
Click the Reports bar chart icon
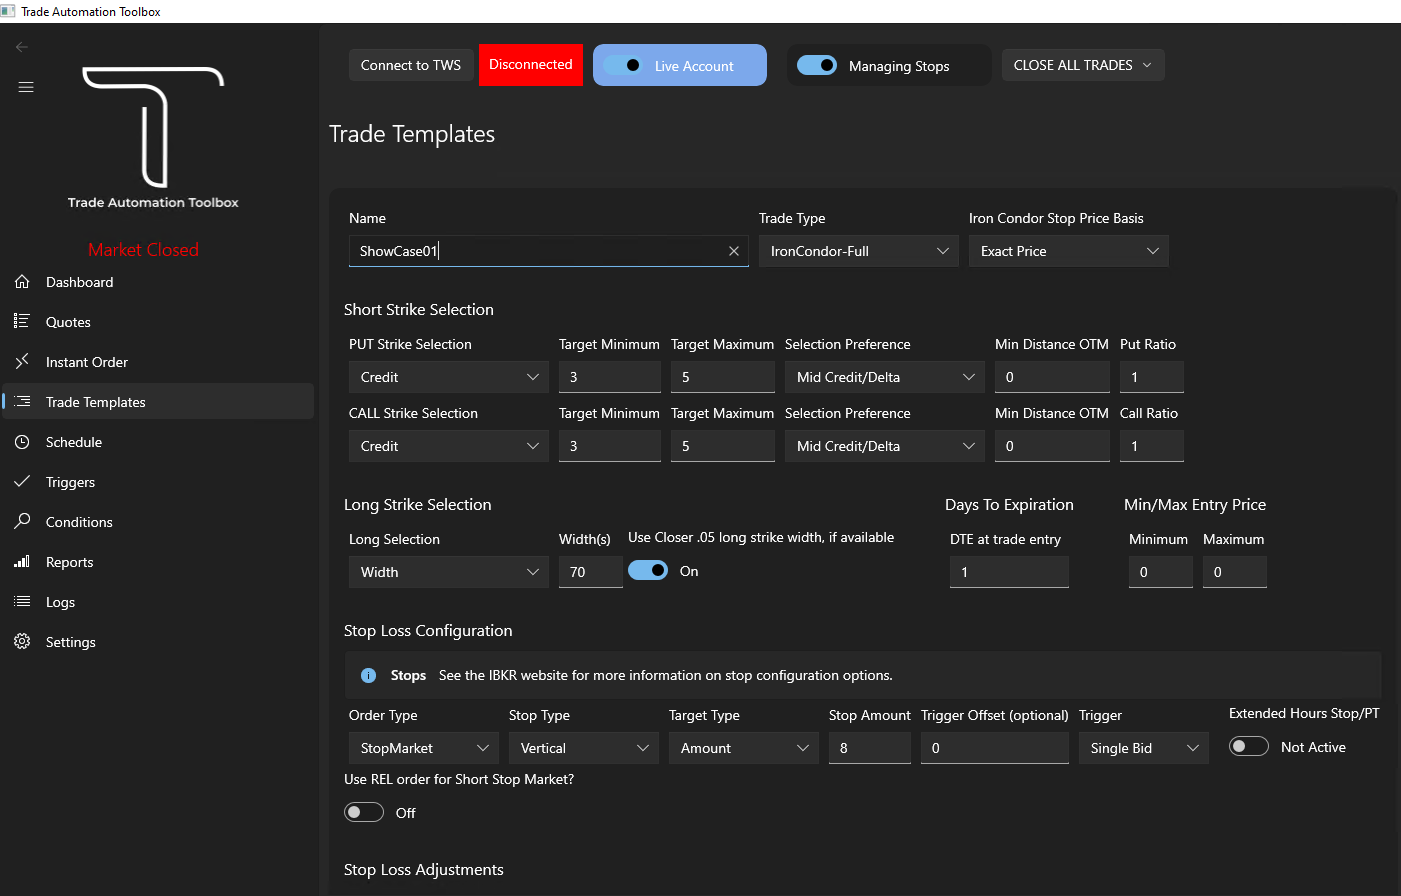coord(22,561)
